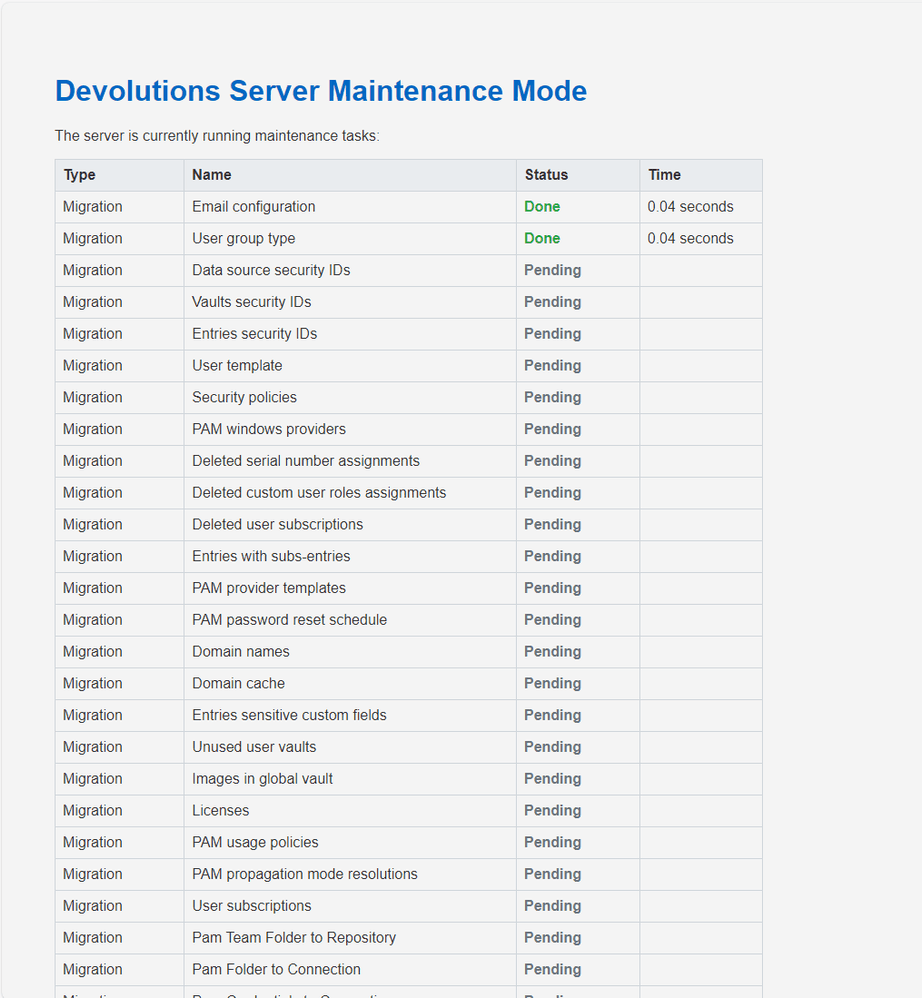The image size is (922, 998).
Task: Select "Pending" for PAM usage policies
Action: 552,843
